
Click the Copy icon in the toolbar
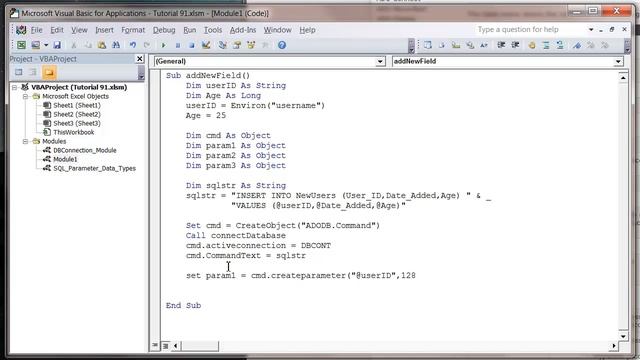[x=88, y=45]
